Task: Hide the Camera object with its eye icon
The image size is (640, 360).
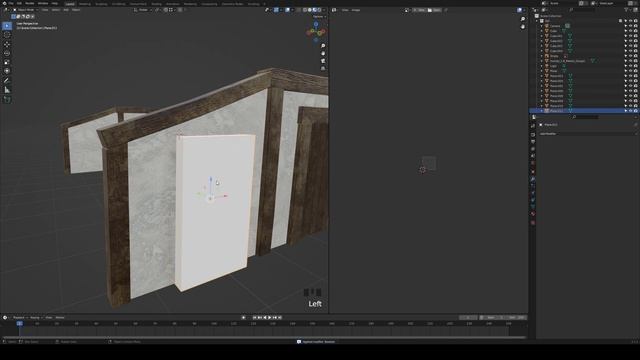Action: 631,26
